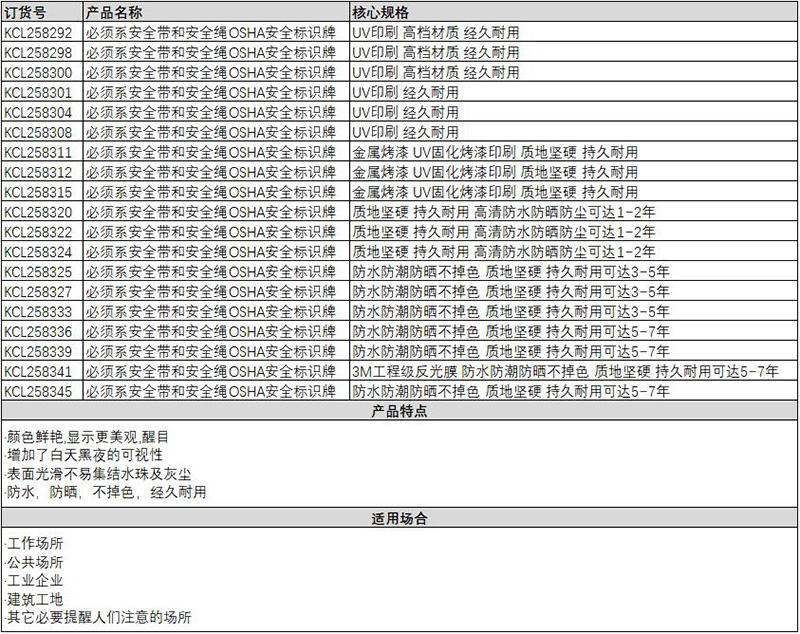Click the 工作场所 list entry
800x634 pixels.
point(35,543)
